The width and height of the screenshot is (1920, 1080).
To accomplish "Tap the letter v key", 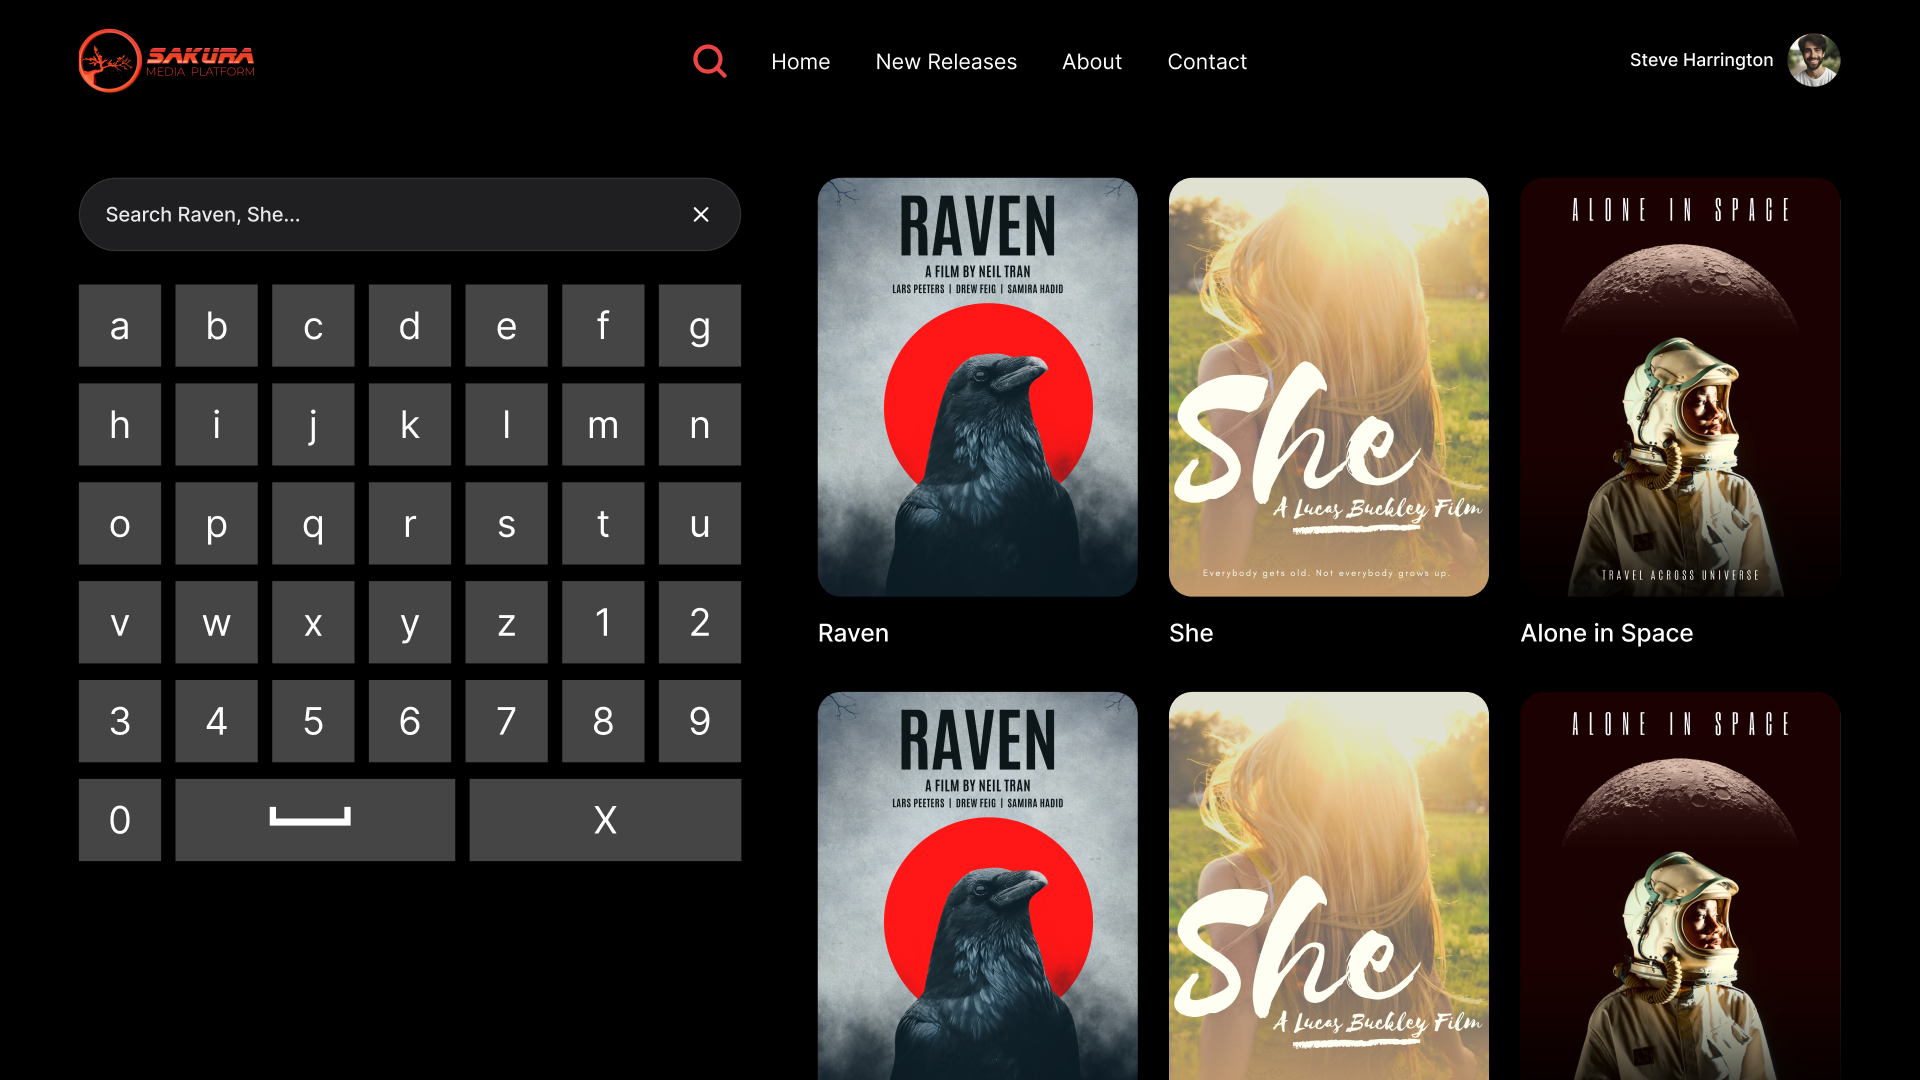I will coord(120,623).
